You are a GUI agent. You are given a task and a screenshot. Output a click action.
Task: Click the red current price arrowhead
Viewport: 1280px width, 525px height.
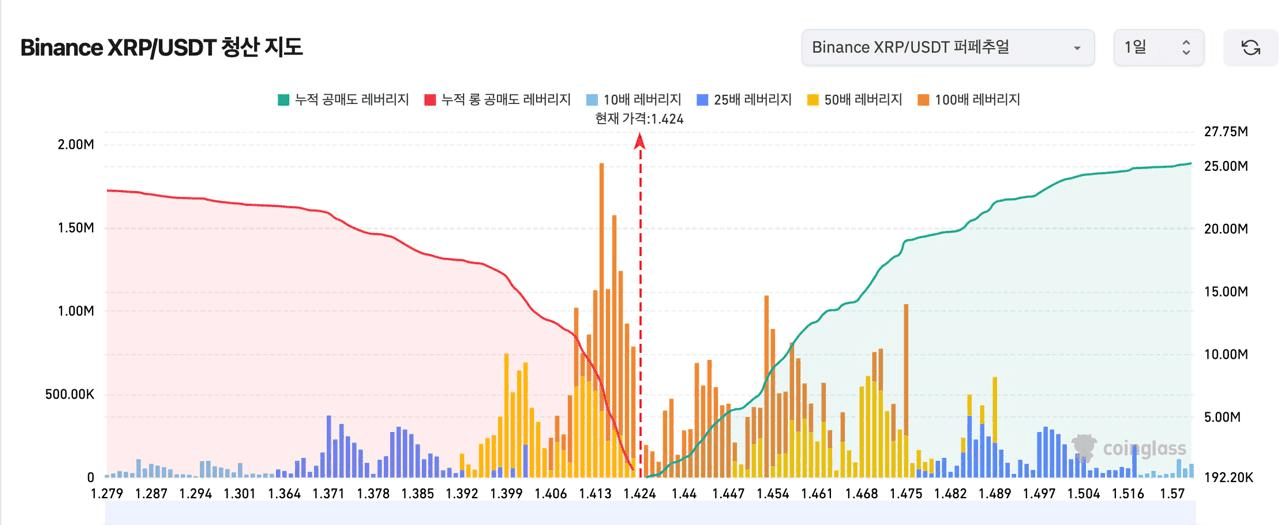[x=640, y=142]
